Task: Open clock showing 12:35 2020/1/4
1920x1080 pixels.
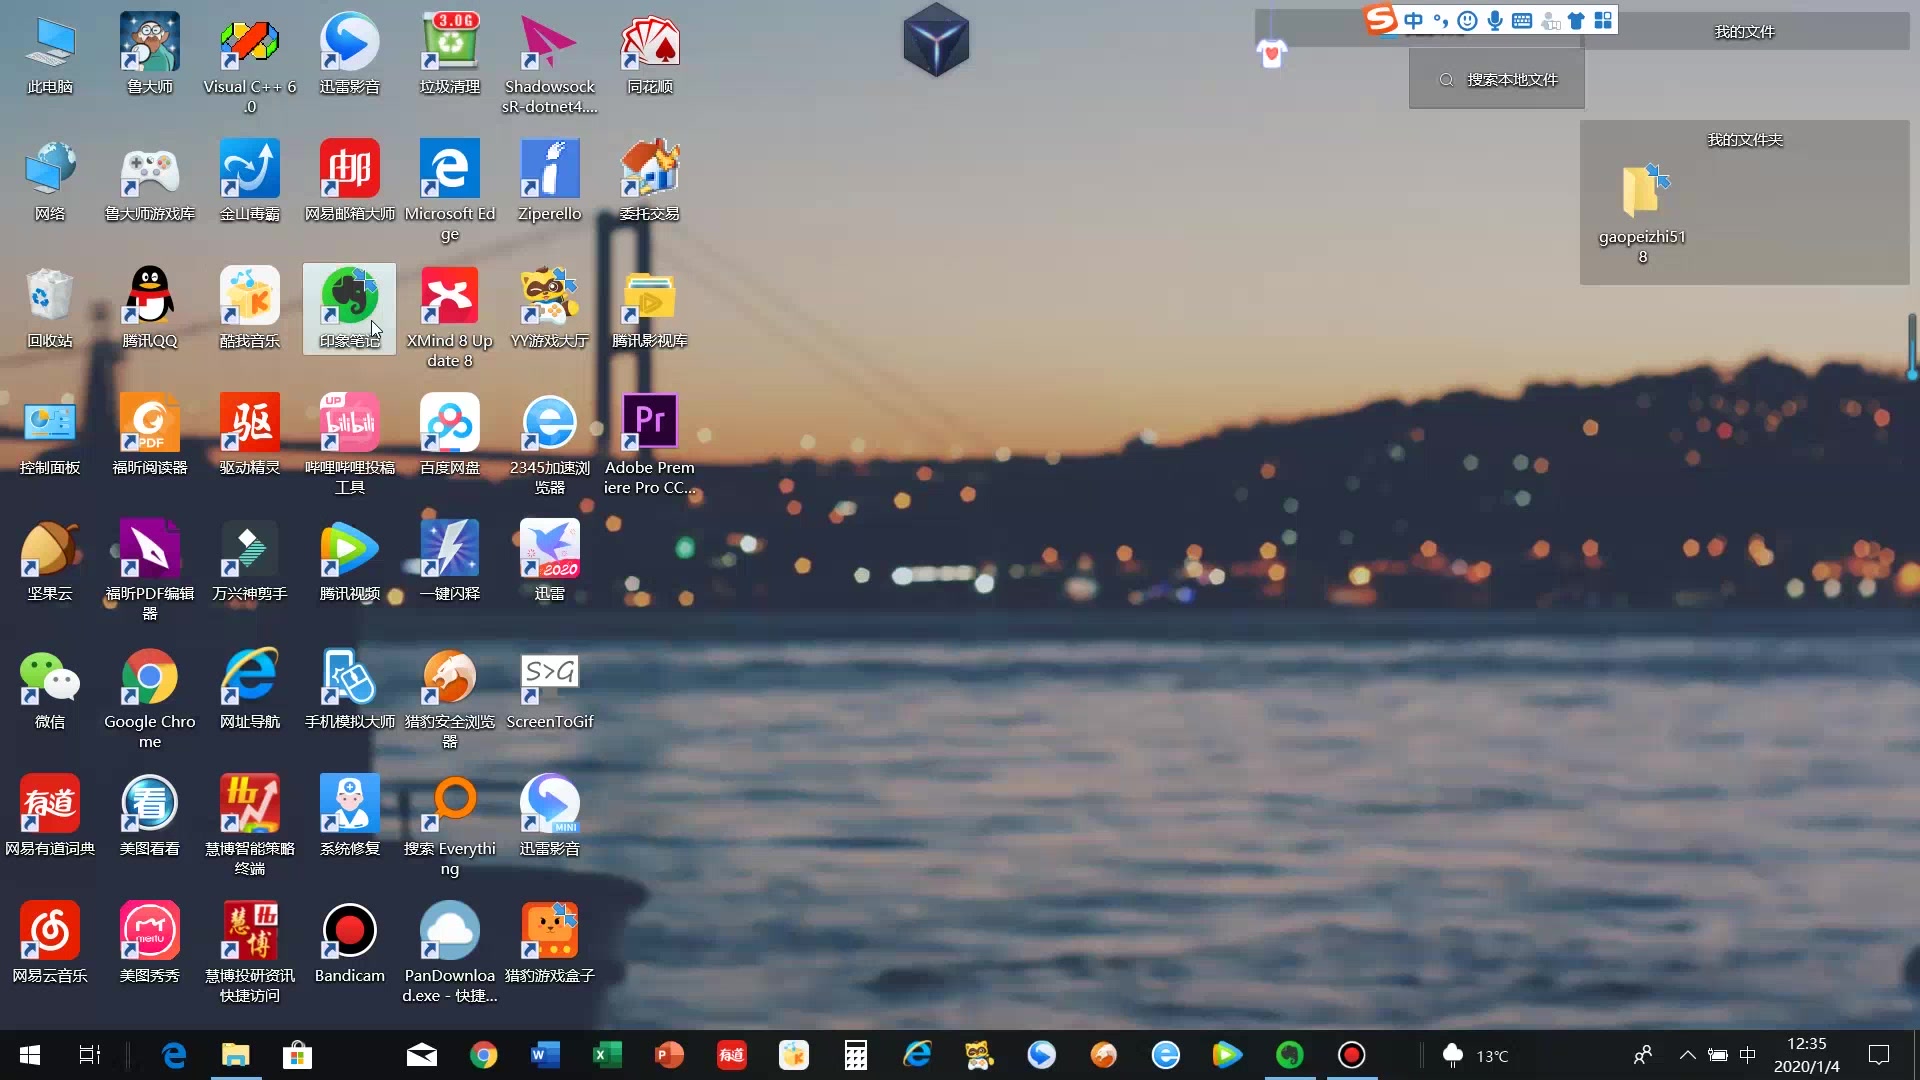Action: click(x=1806, y=1055)
